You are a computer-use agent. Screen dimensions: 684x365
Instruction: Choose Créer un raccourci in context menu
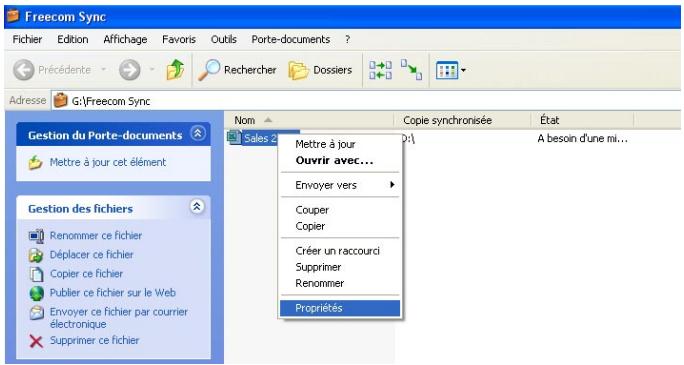pyautogui.click(x=340, y=251)
